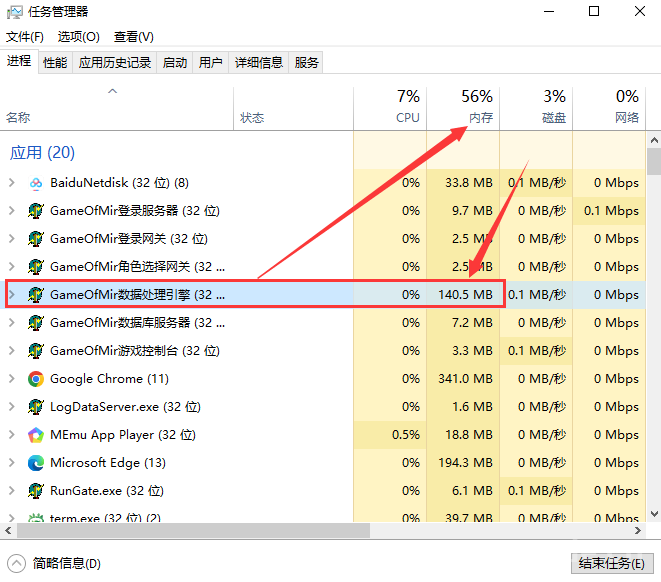661x582 pixels.
Task: Switch to the 性能 tab
Action: (x=55, y=63)
